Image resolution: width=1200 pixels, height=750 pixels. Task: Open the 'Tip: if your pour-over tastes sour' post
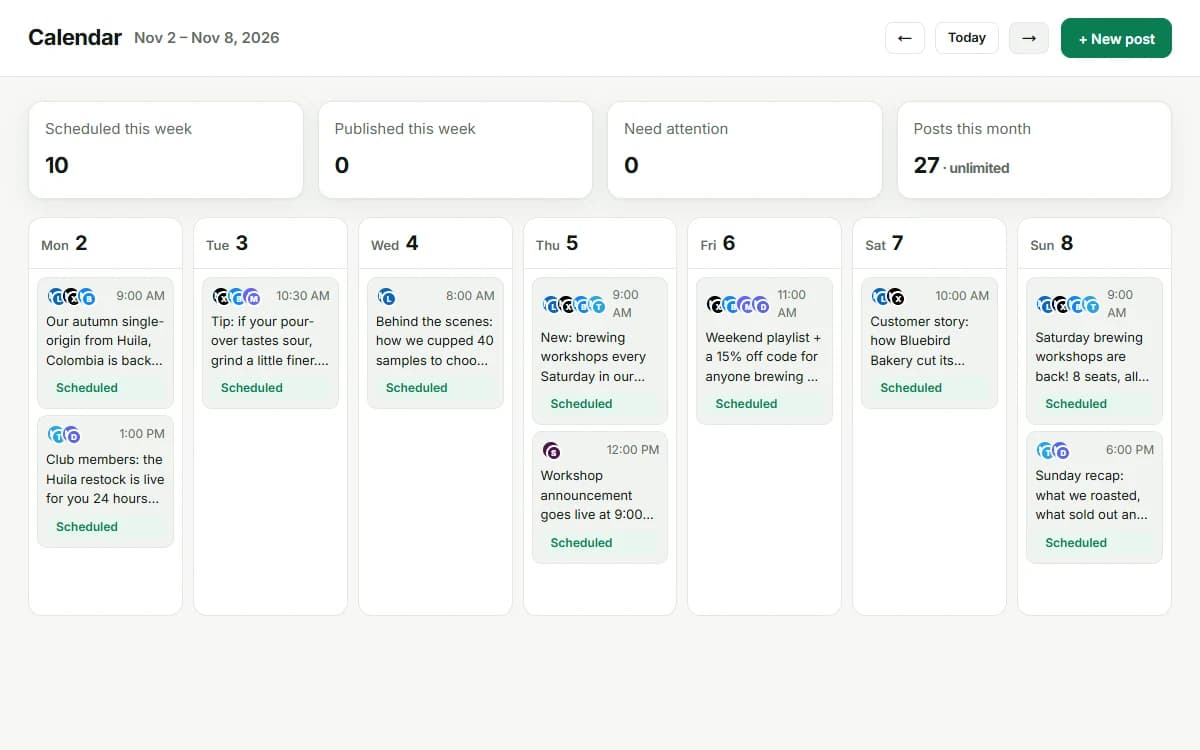pos(270,343)
